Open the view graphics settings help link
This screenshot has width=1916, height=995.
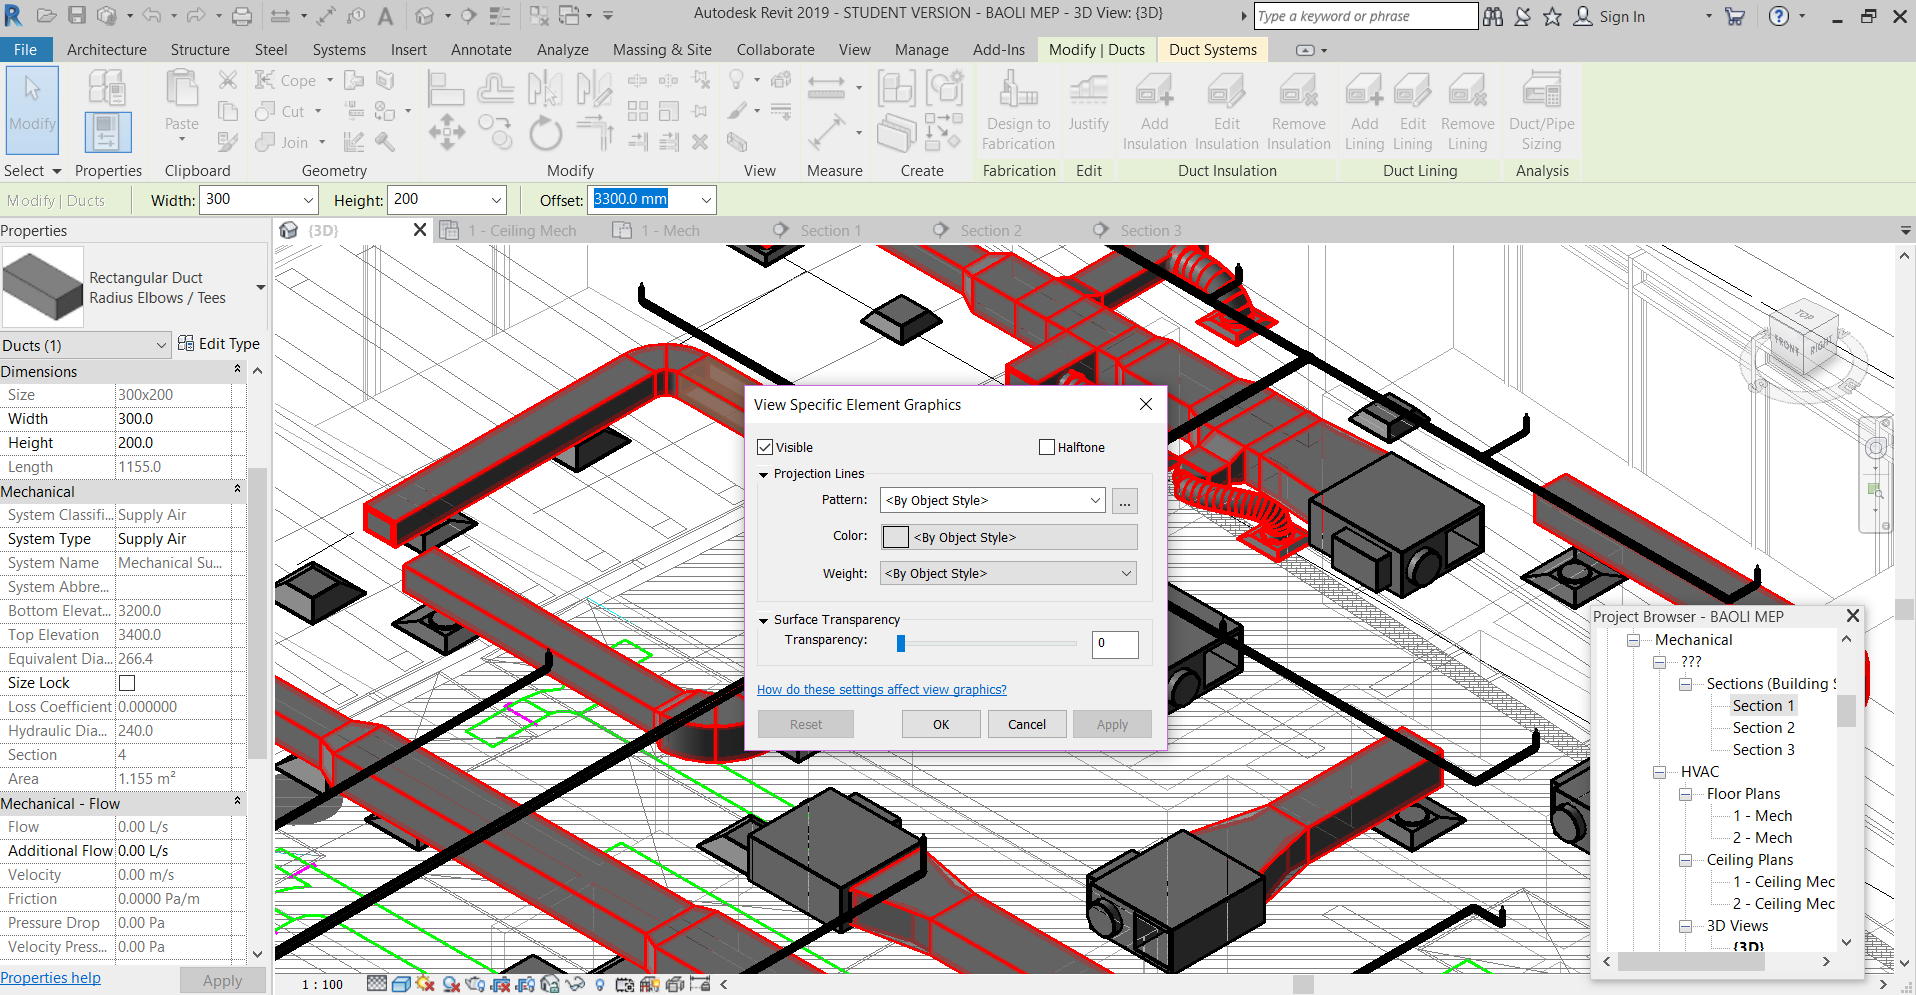881,689
